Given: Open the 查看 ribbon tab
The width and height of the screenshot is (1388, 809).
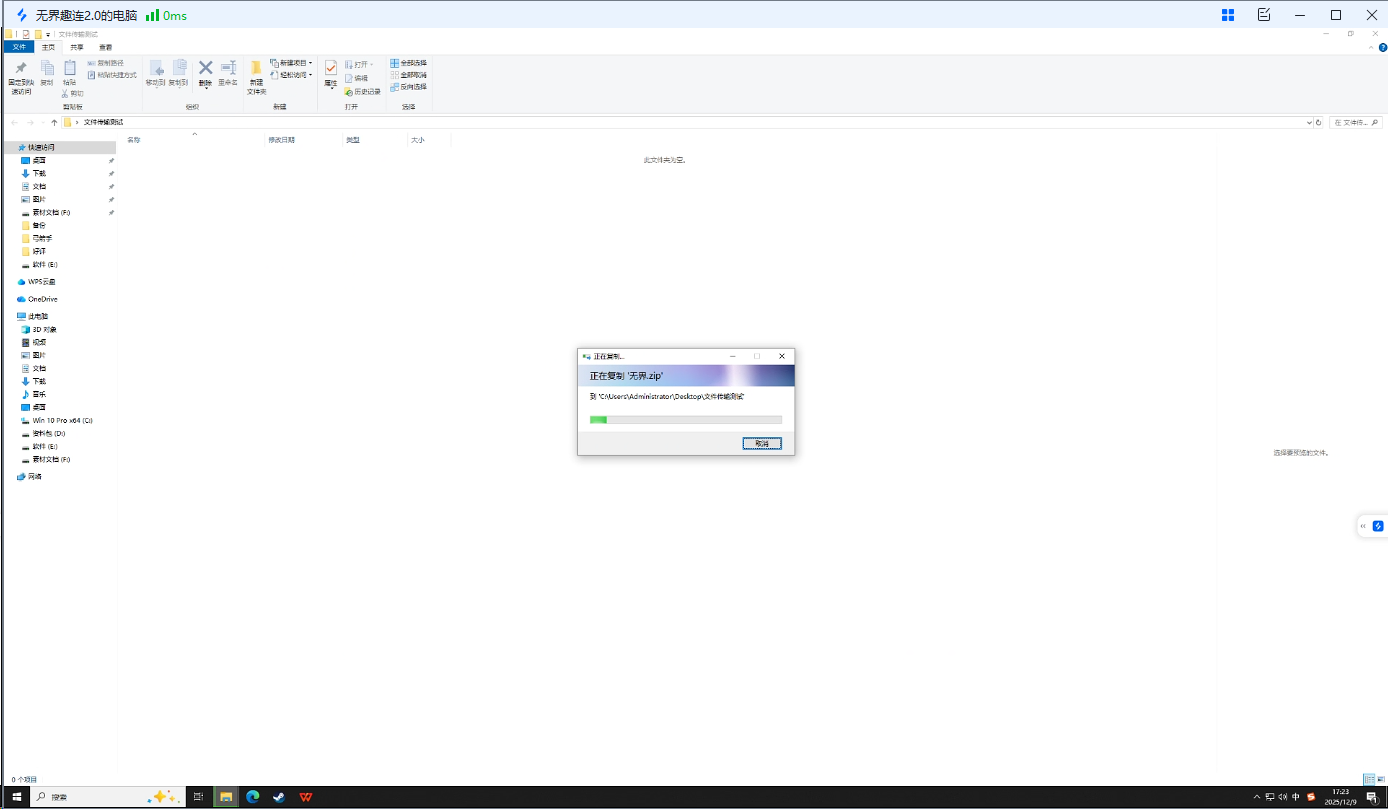Looking at the screenshot, I should coord(105,47).
